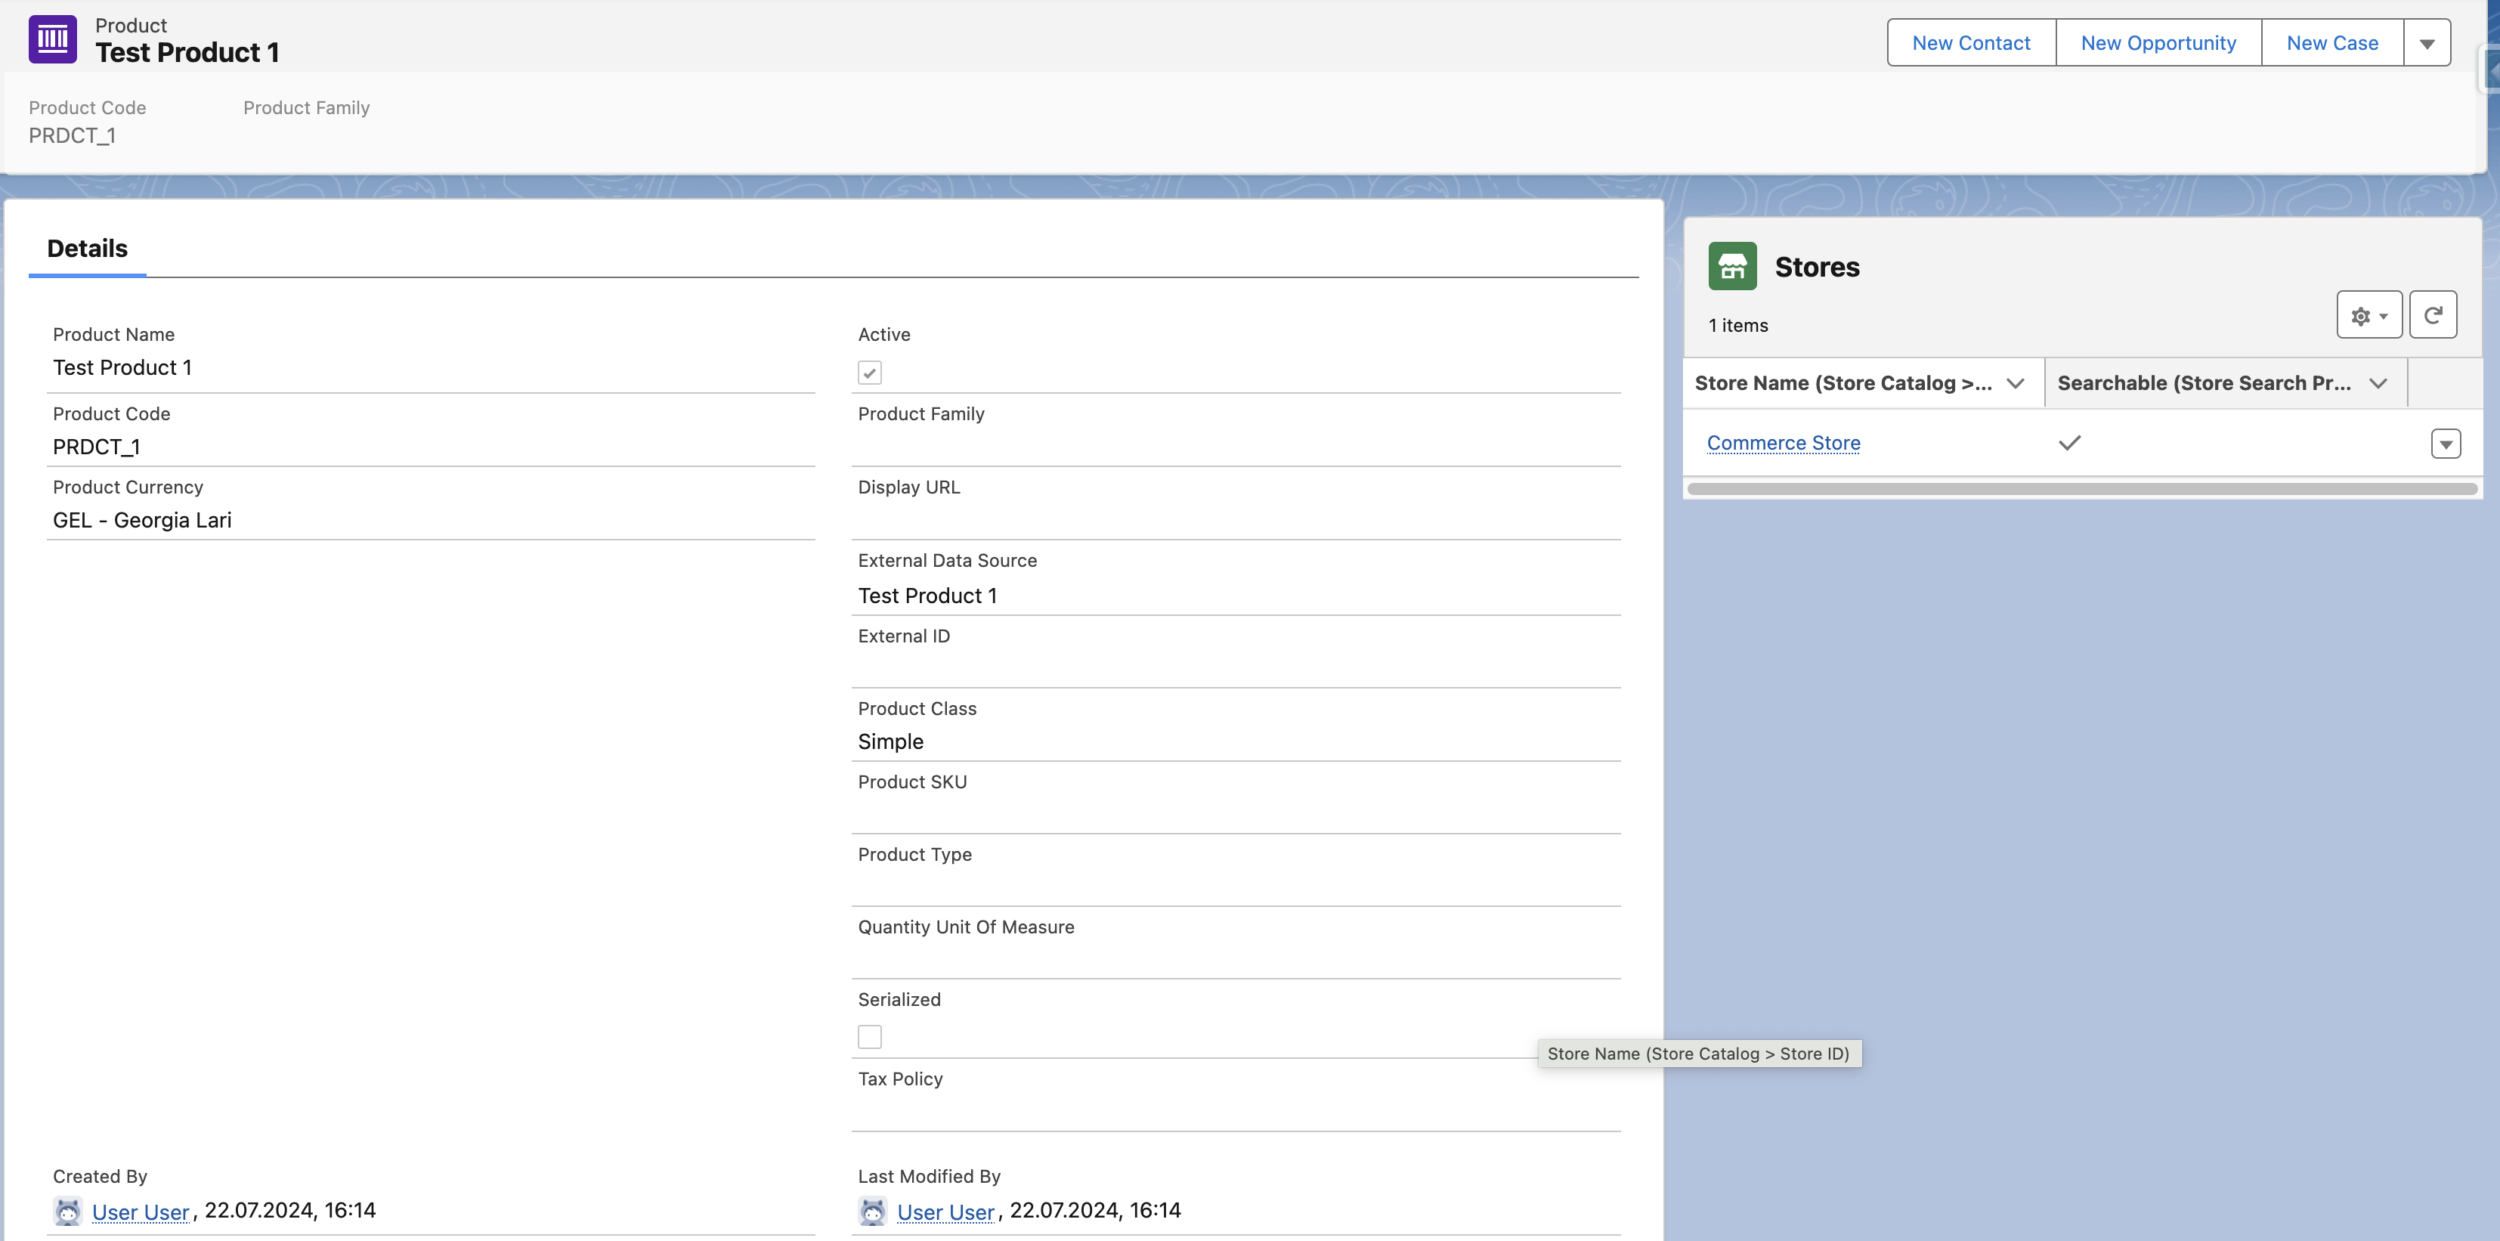Click the avatar icon under Created By
The height and width of the screenshot is (1241, 2500).
[67, 1210]
